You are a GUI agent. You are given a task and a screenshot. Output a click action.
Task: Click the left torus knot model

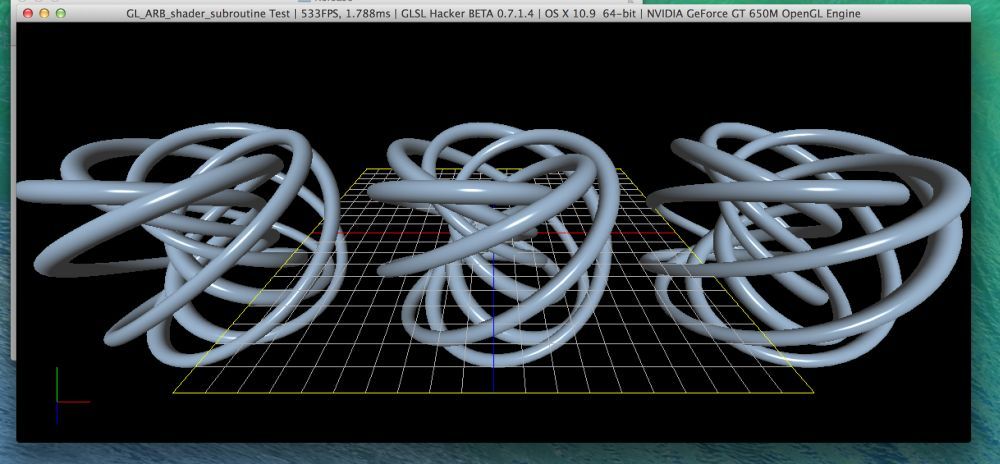pyautogui.click(x=182, y=245)
